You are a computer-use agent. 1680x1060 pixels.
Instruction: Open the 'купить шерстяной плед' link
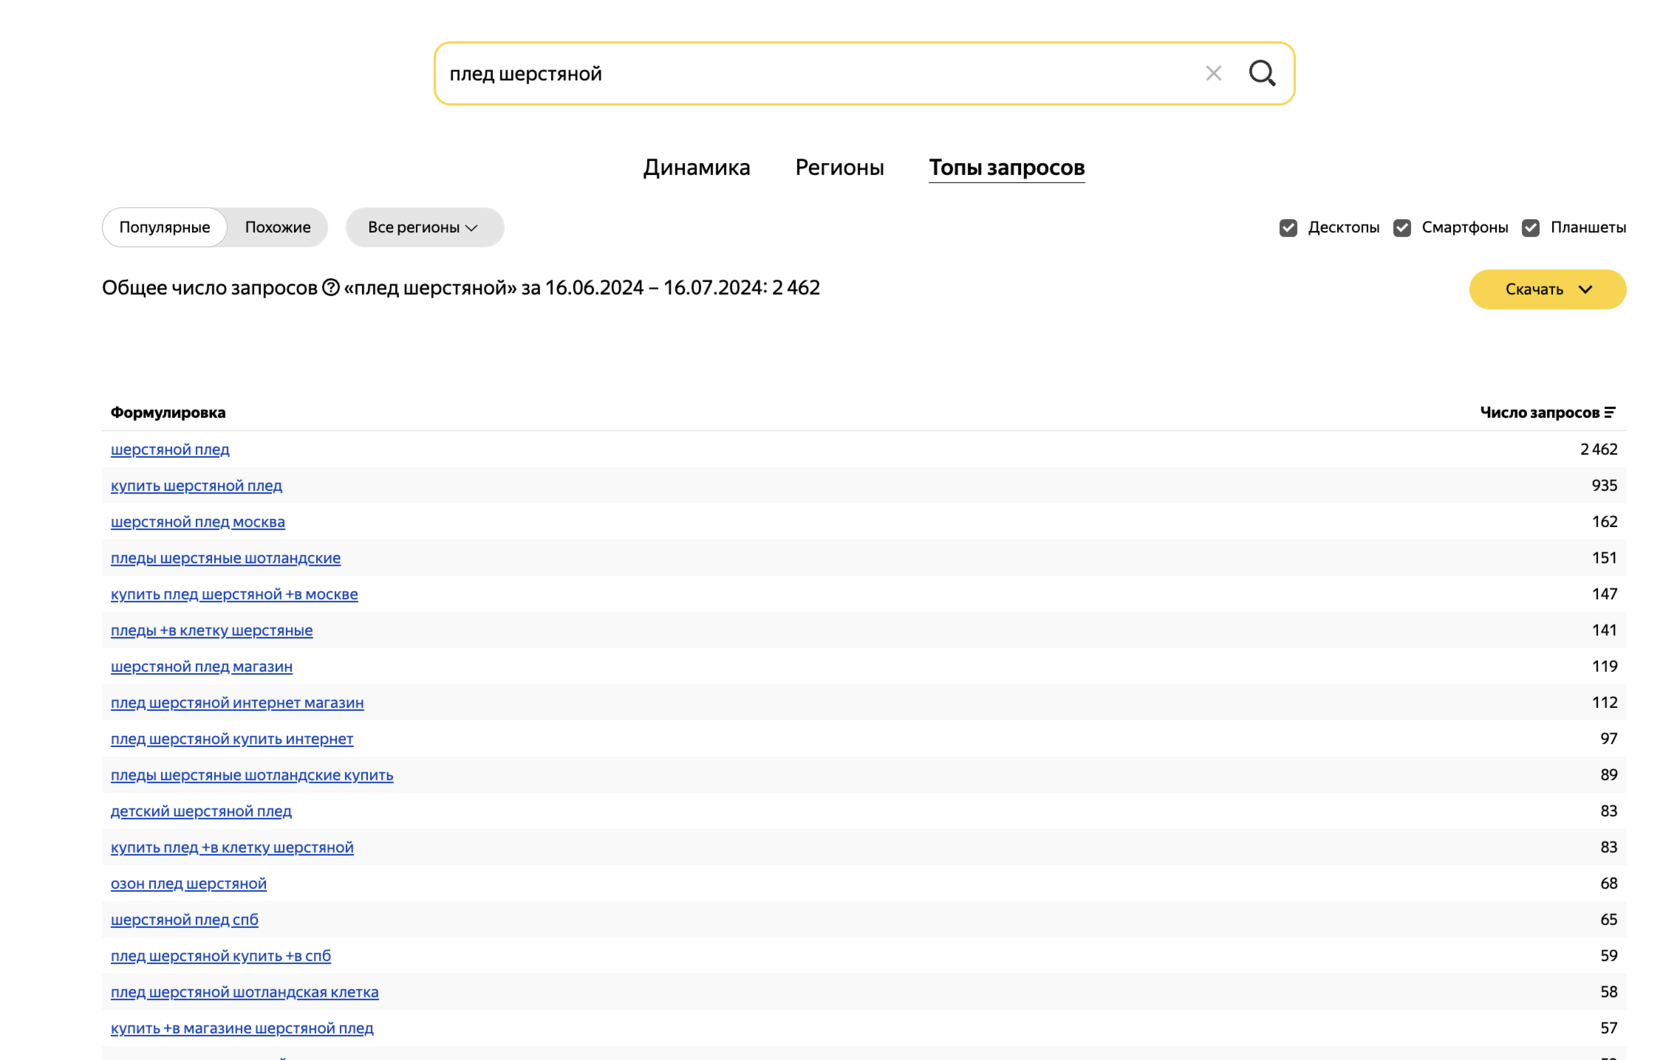[196, 485]
